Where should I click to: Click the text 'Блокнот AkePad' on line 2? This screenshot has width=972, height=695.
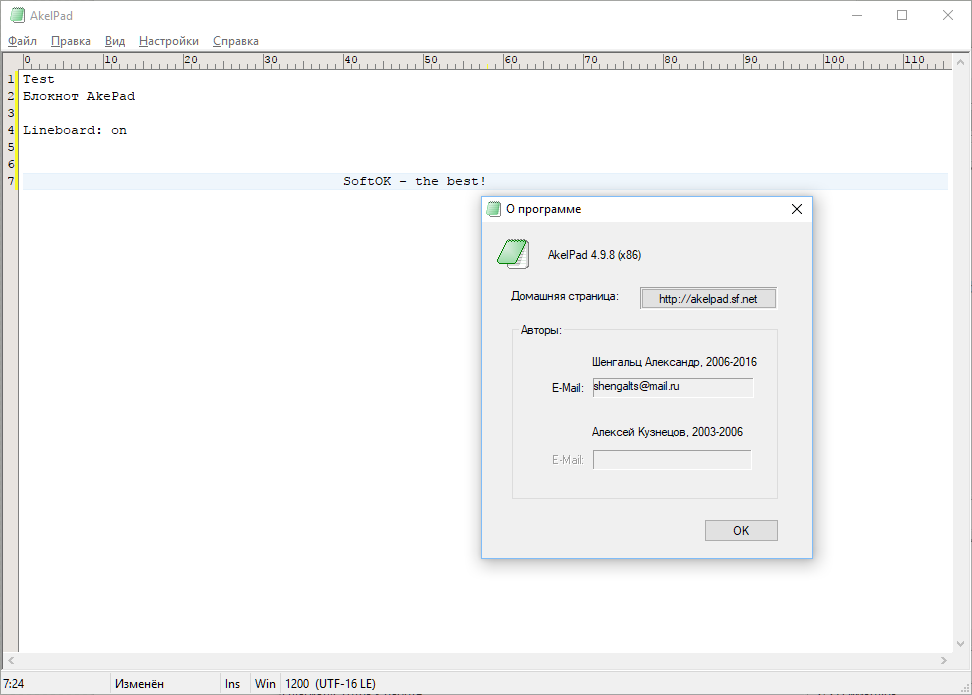pos(79,96)
